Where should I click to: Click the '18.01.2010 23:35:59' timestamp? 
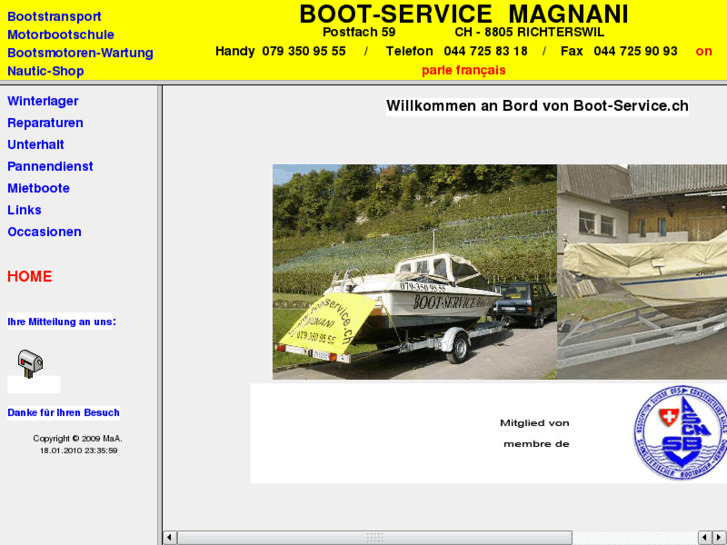[78, 450]
